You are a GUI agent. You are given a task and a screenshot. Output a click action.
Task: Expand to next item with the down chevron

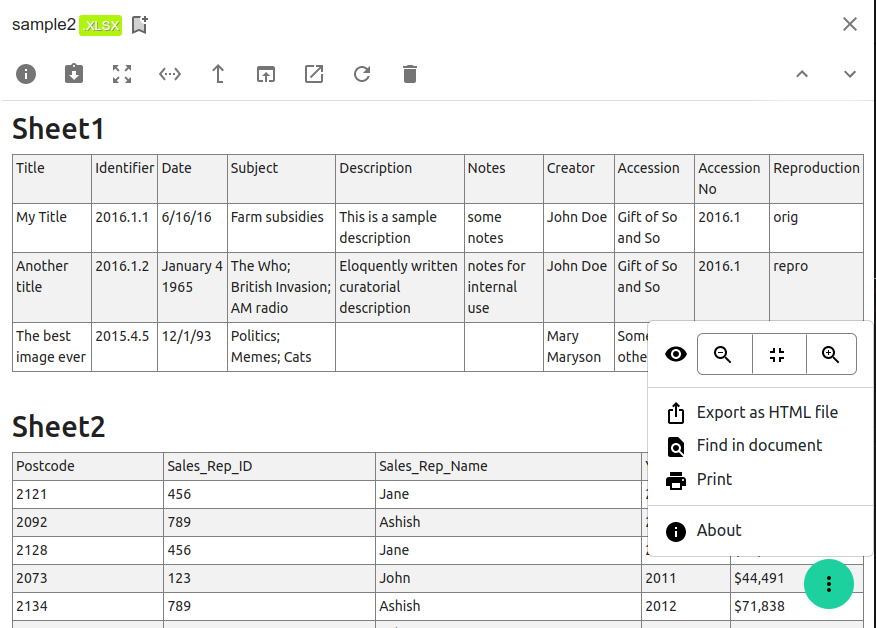[849, 74]
